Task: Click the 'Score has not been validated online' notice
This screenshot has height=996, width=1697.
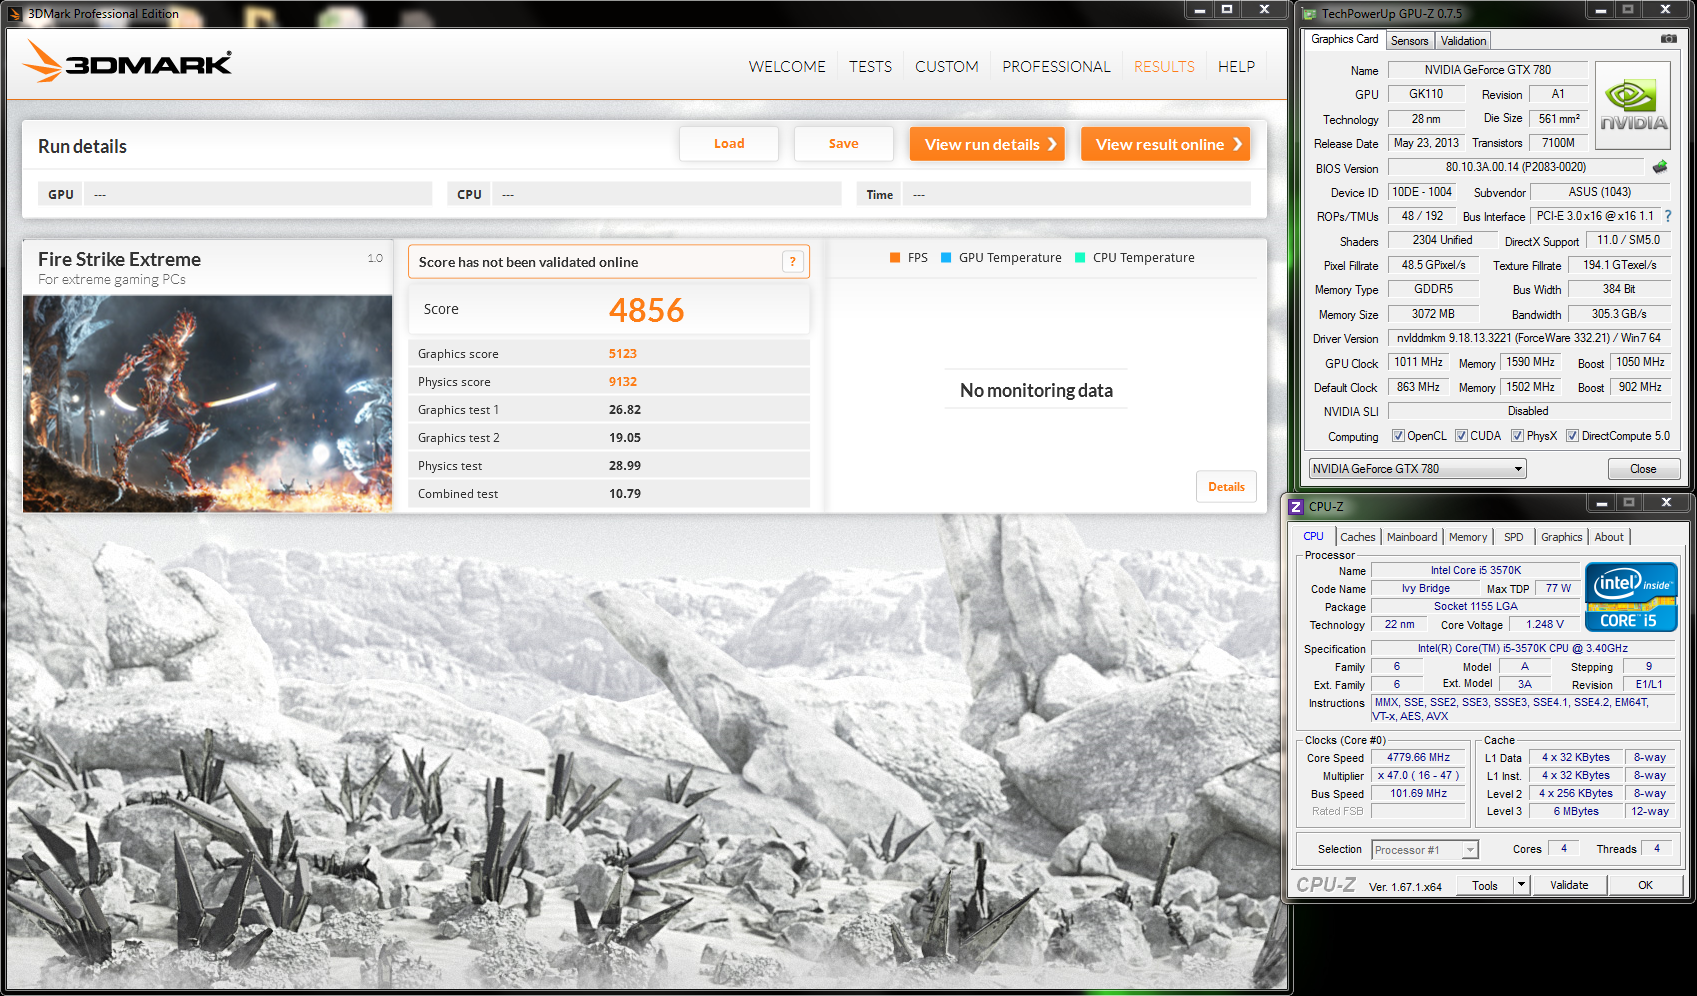Action: pos(608,262)
